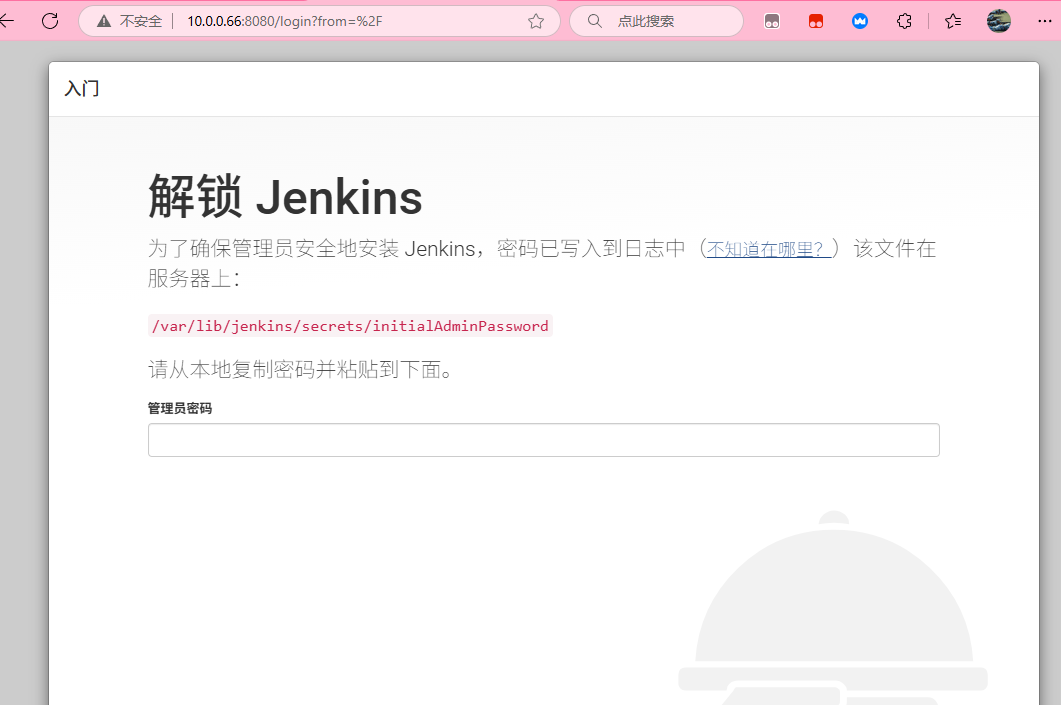Click the 请从本地复制密码并粘贴到下面 instruction text

point(300,369)
